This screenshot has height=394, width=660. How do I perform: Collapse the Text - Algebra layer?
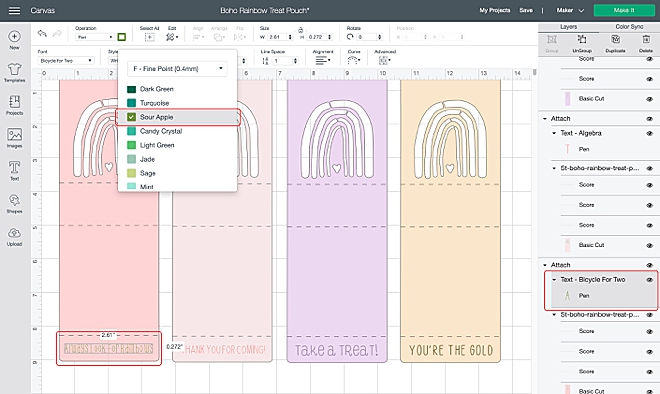tap(554, 133)
